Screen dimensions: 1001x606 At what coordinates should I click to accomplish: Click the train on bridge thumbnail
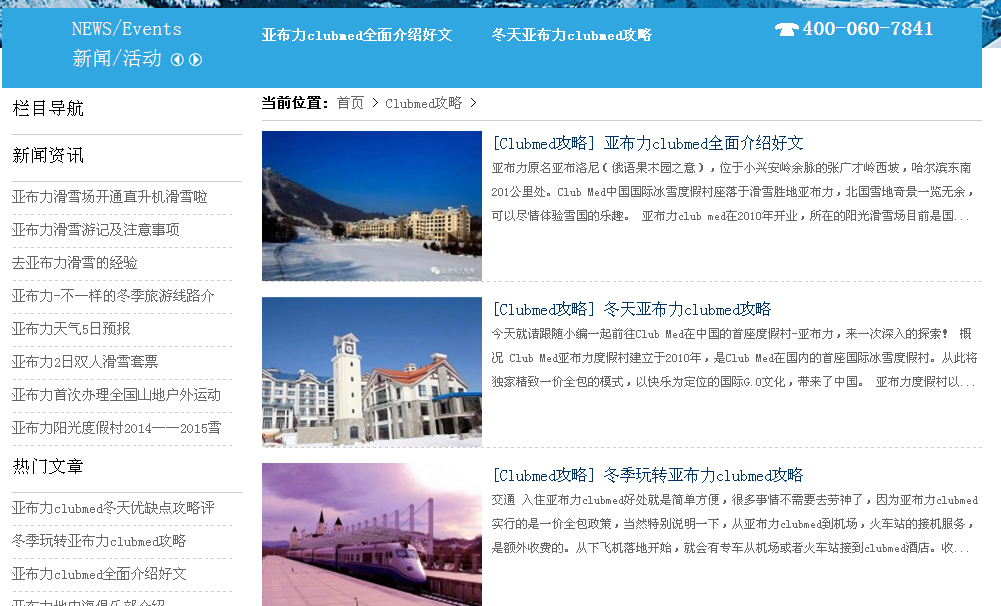pyautogui.click(x=372, y=534)
